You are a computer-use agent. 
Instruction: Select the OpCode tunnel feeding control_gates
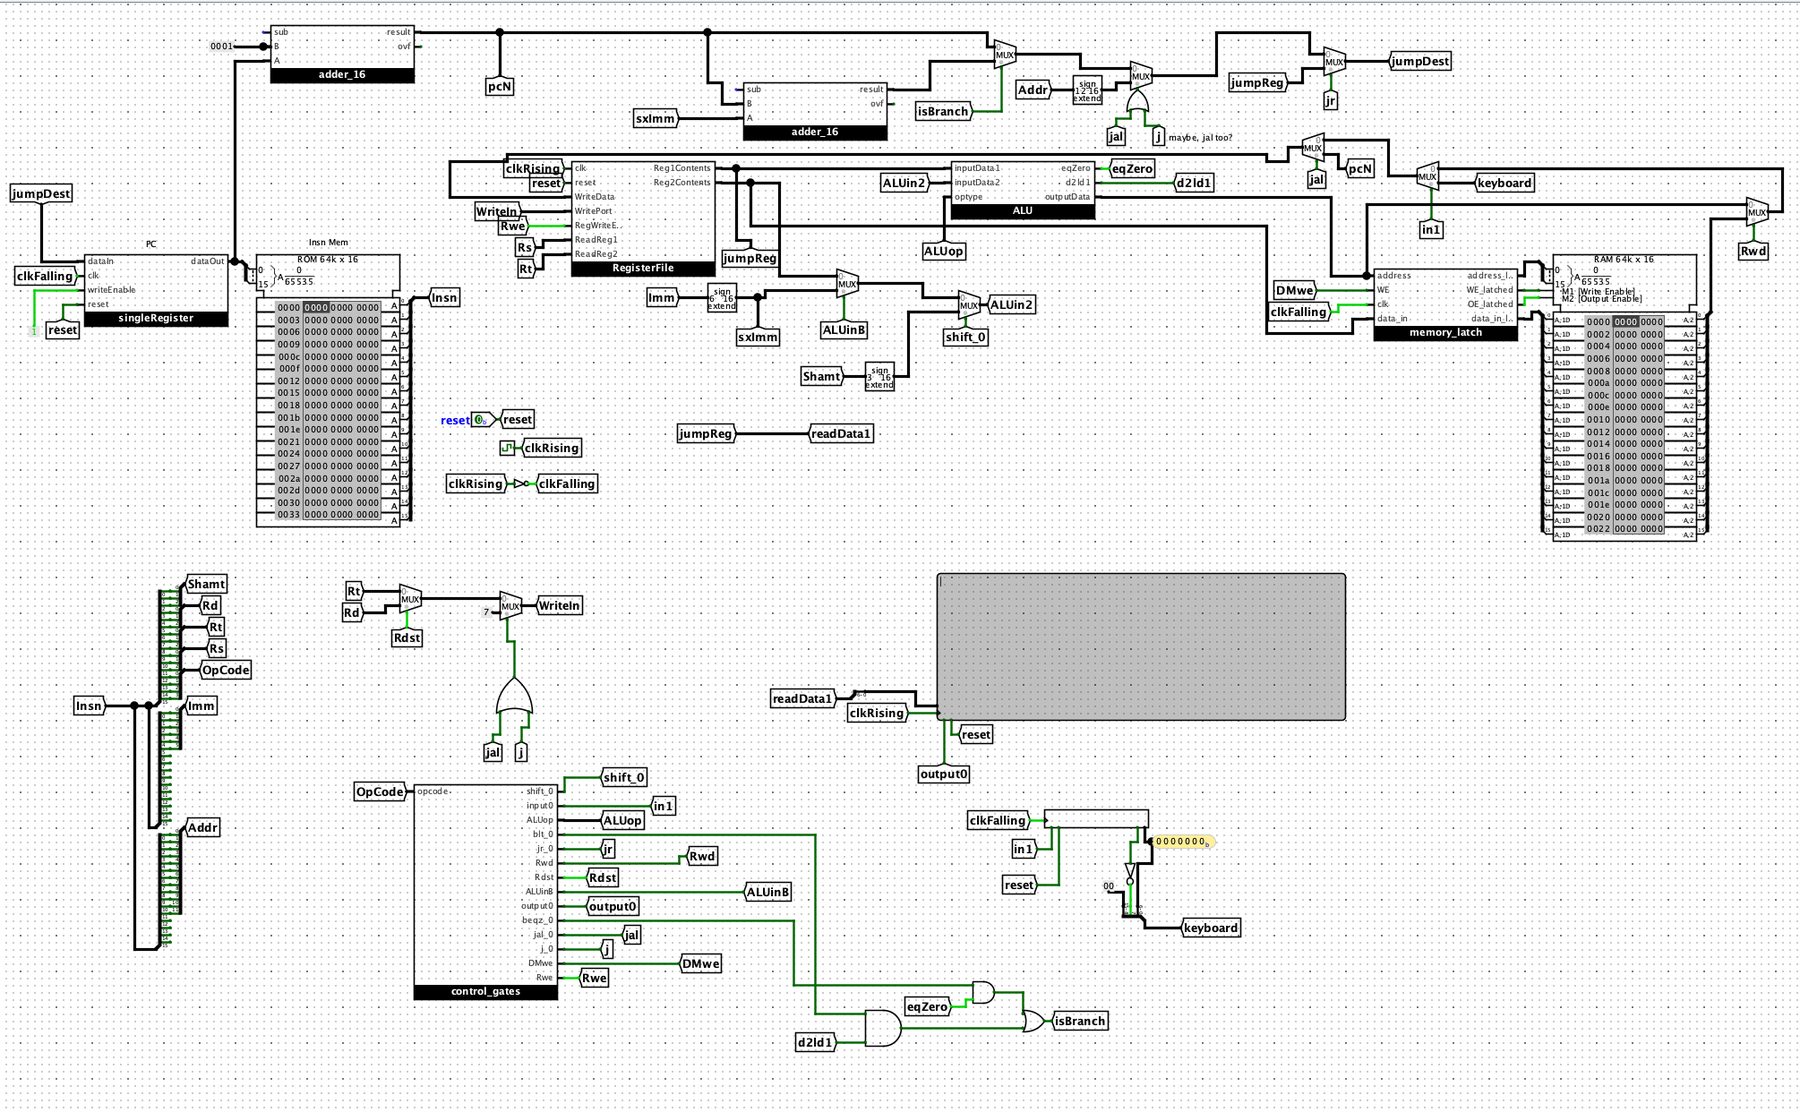(381, 791)
